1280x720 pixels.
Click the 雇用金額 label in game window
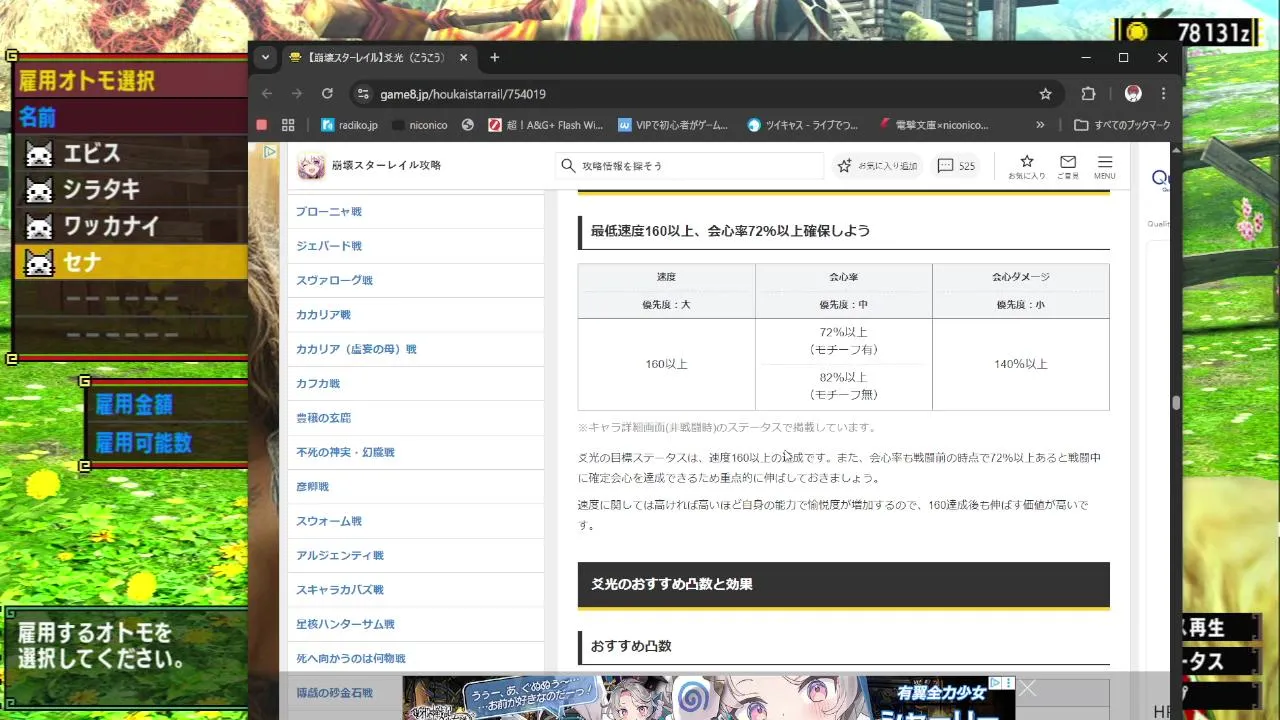[134, 404]
